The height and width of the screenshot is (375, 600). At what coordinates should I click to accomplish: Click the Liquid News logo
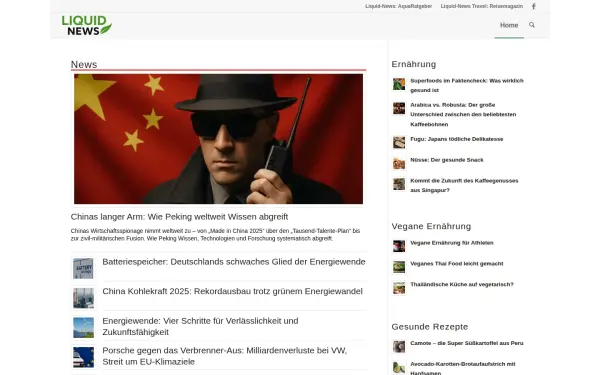tap(87, 26)
